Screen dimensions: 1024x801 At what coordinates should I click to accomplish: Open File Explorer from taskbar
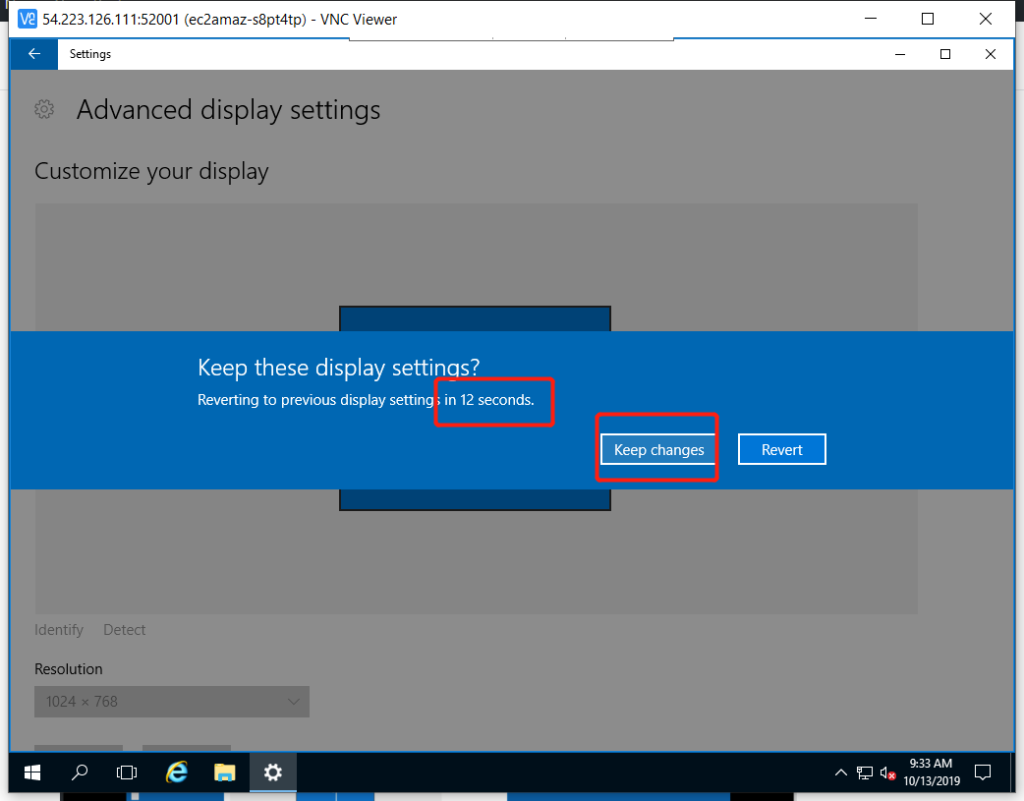coord(225,772)
